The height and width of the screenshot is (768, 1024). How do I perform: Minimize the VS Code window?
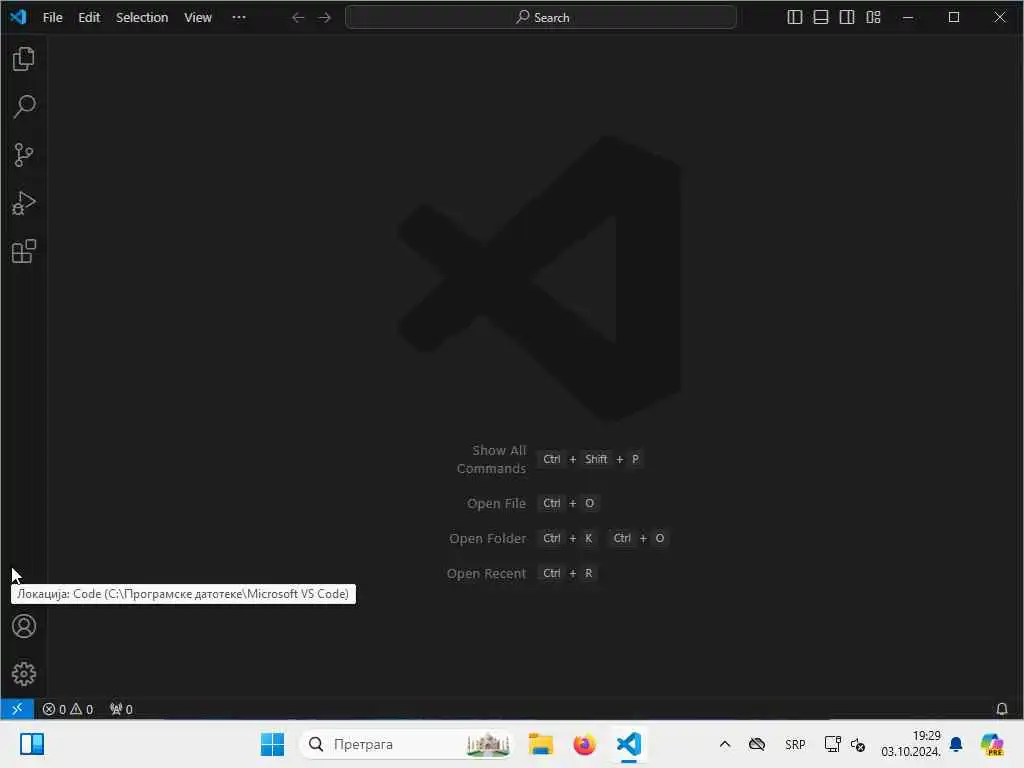[908, 18]
